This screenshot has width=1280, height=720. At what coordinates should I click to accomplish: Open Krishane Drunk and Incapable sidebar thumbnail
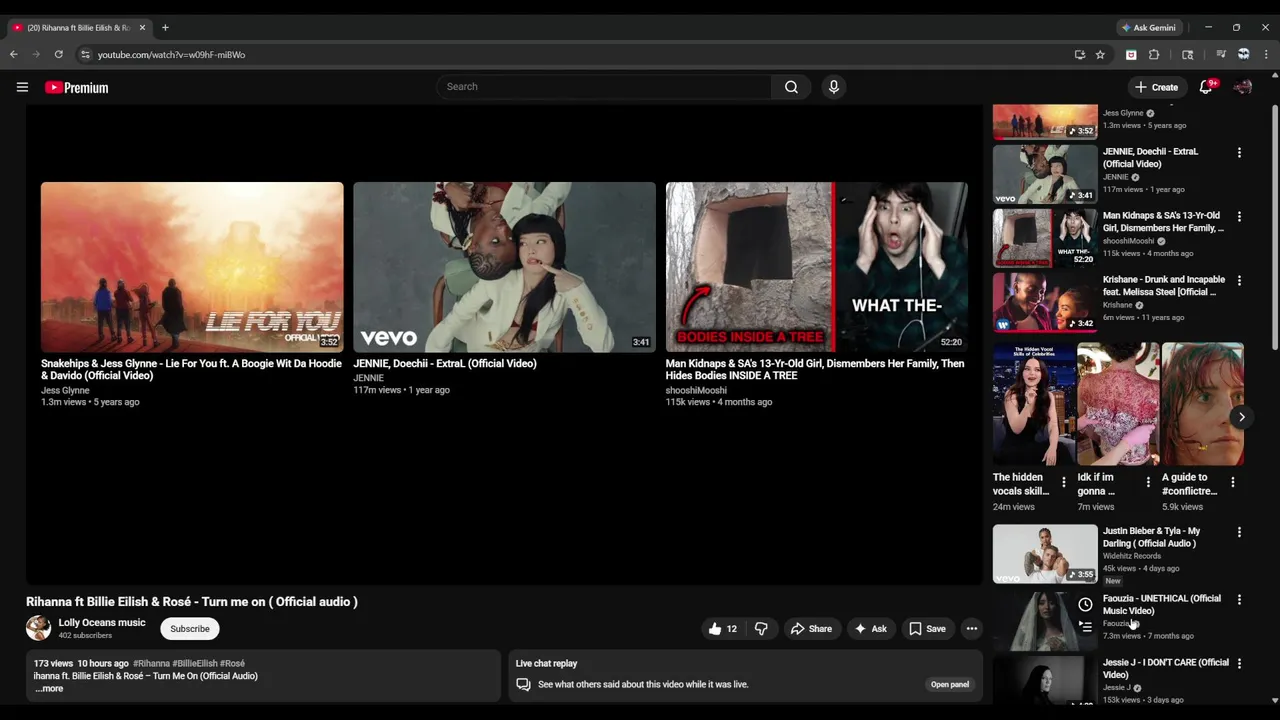tap(1045, 302)
